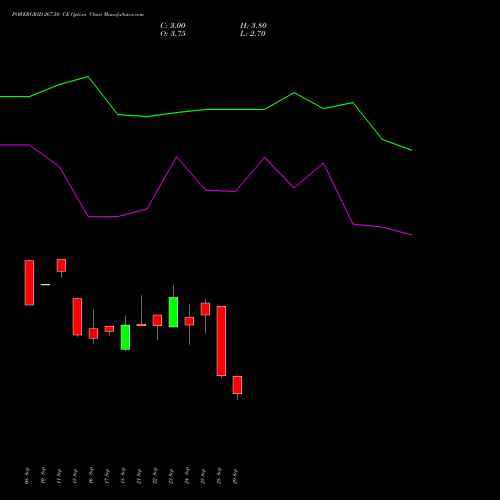Select the '18 Sep' date axis label
500x500 pixels.
coord(123,476)
